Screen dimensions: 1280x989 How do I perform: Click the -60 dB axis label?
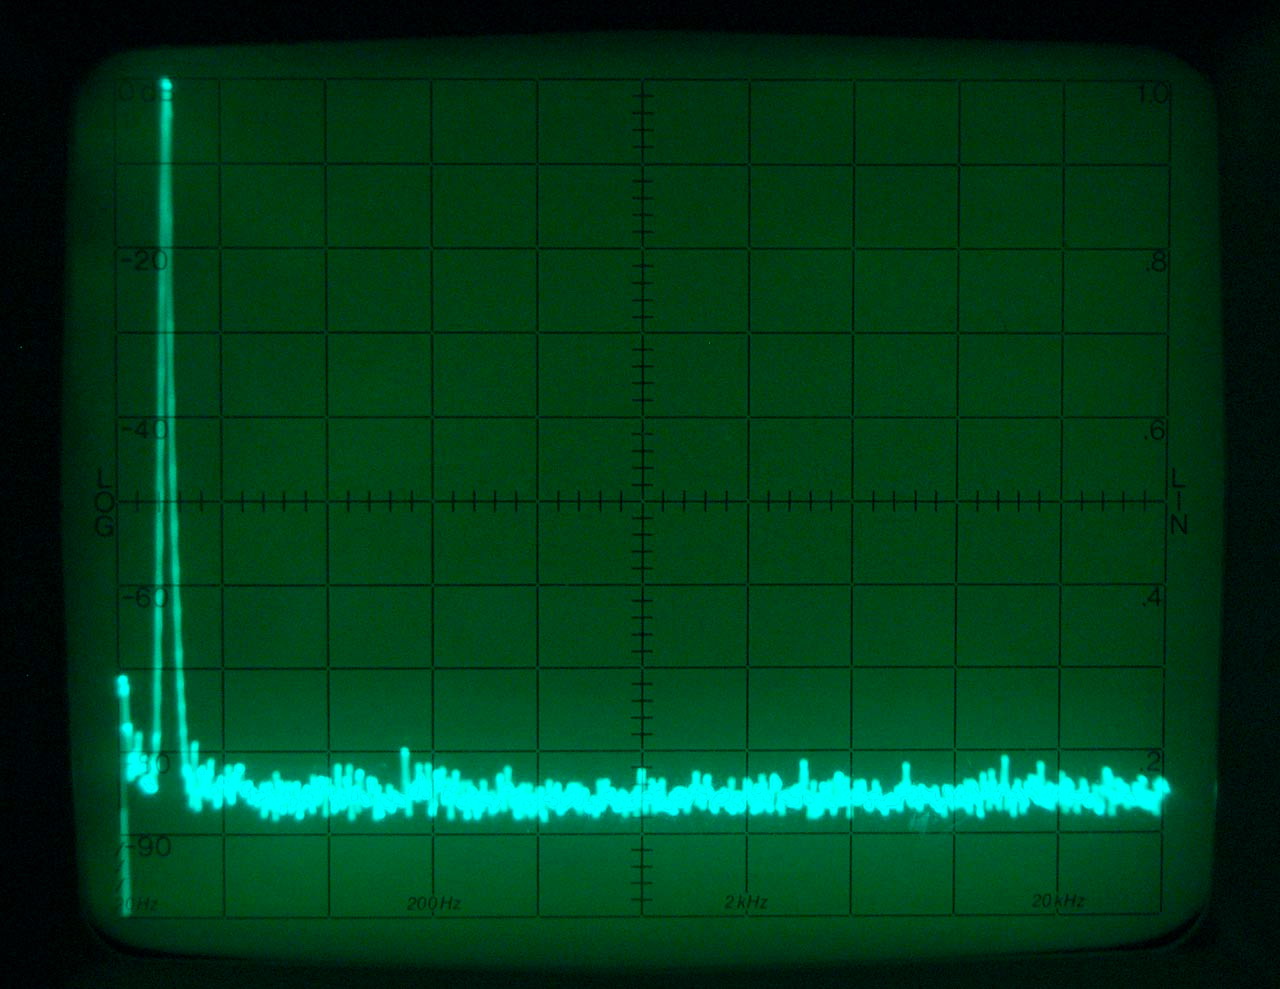(145, 598)
